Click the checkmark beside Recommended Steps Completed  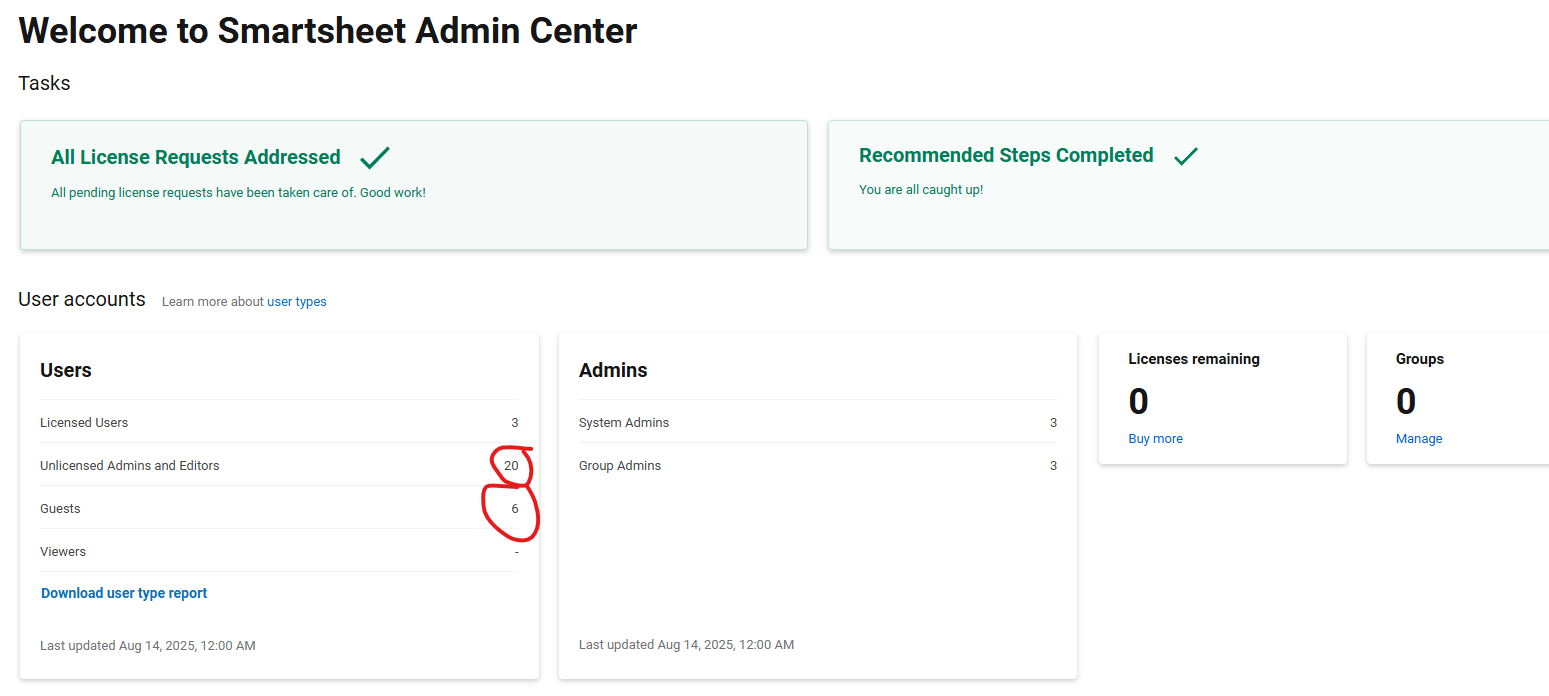pyautogui.click(x=1186, y=156)
